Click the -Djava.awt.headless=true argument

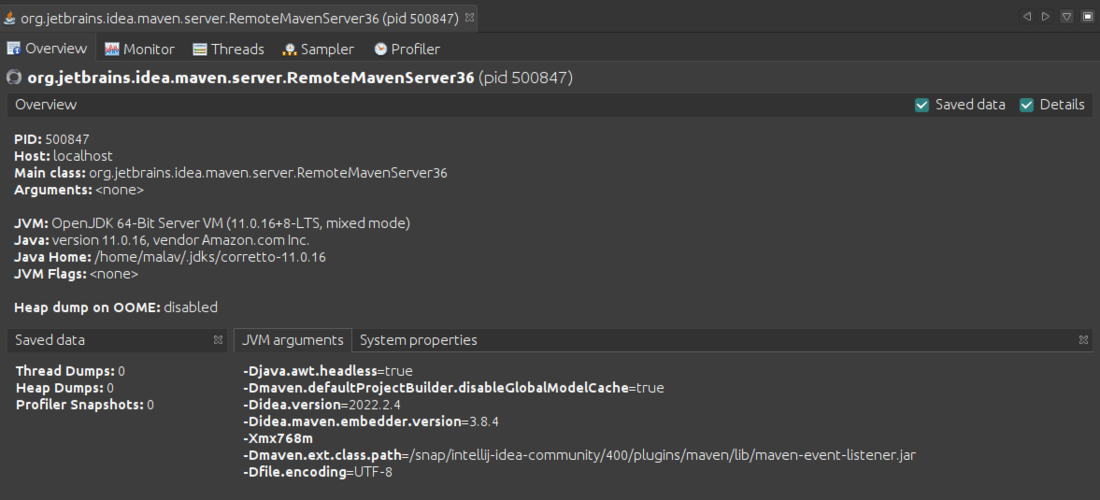(x=328, y=371)
